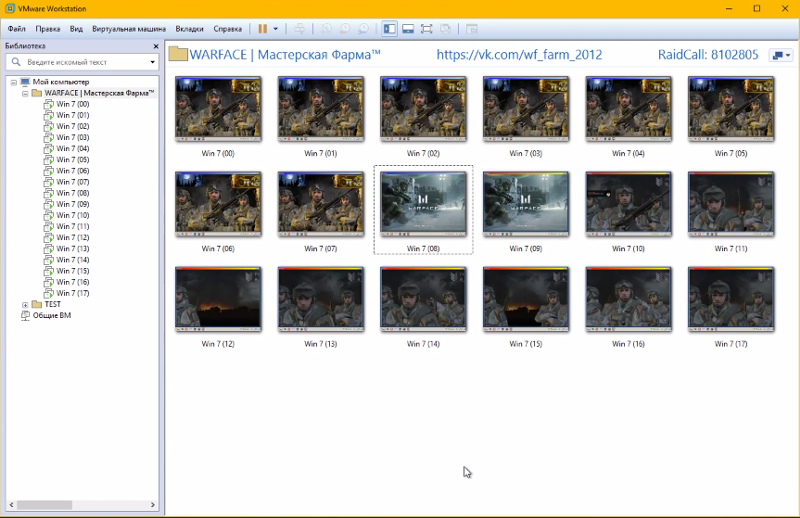Screen dimensions: 800x518
Task: Expand the TEST folder tree node
Action: point(25,305)
